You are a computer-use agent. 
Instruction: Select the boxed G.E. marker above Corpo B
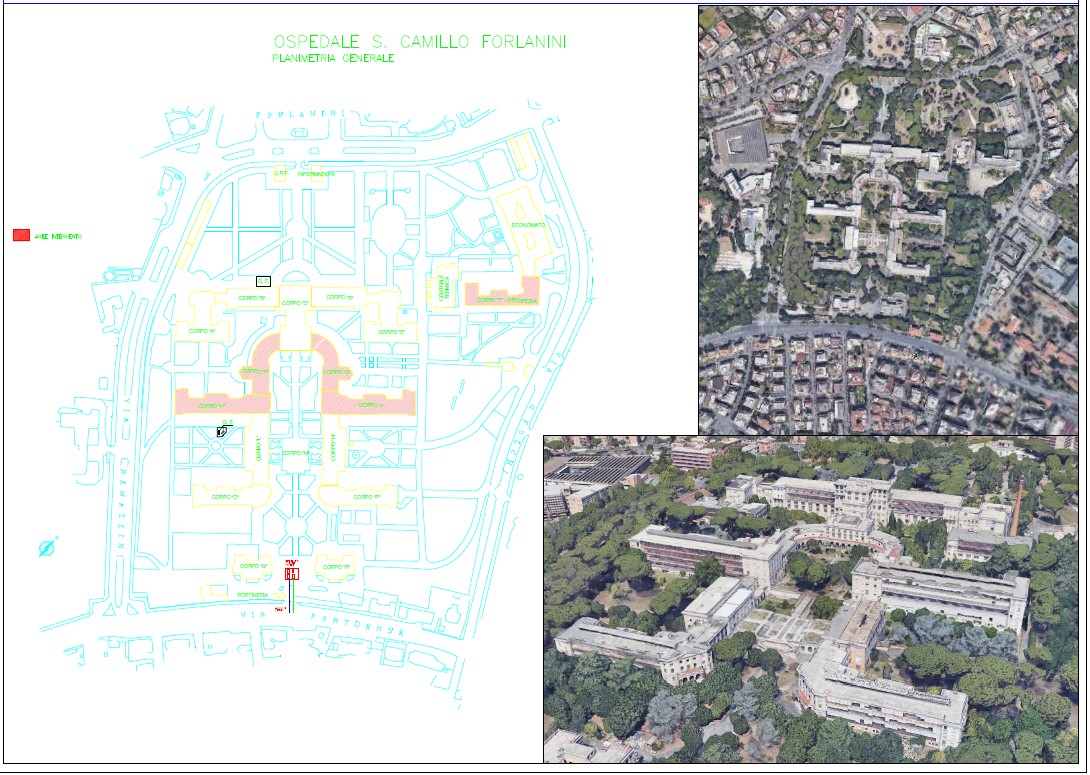pos(263,281)
